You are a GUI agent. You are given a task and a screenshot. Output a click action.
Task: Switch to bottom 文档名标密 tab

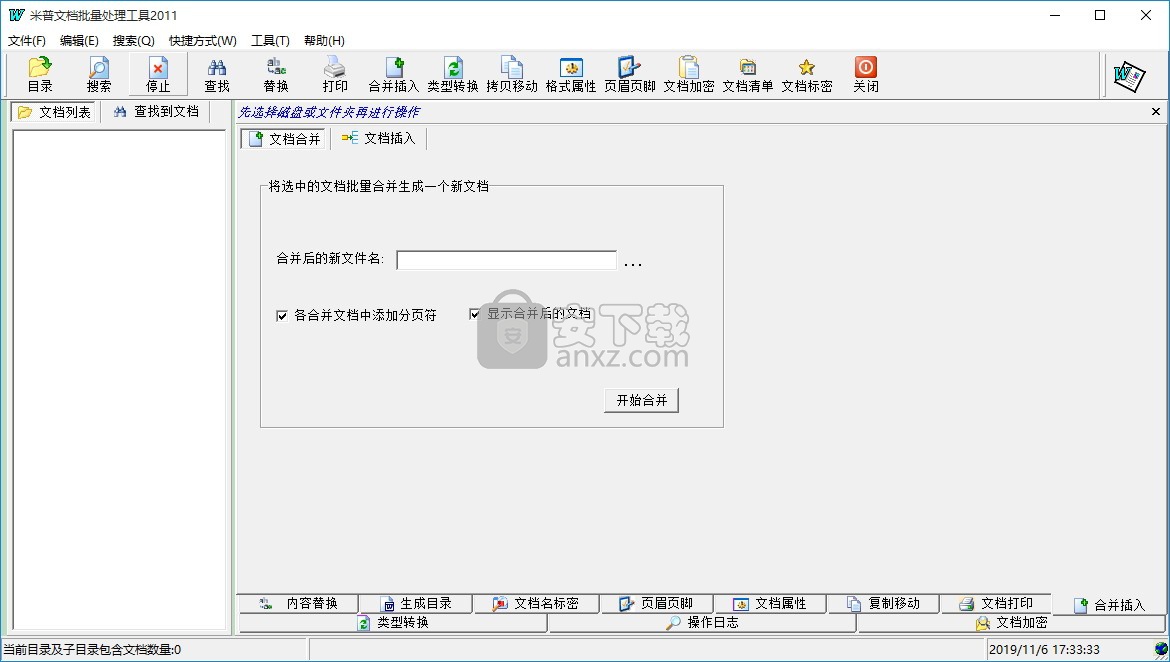pos(536,603)
